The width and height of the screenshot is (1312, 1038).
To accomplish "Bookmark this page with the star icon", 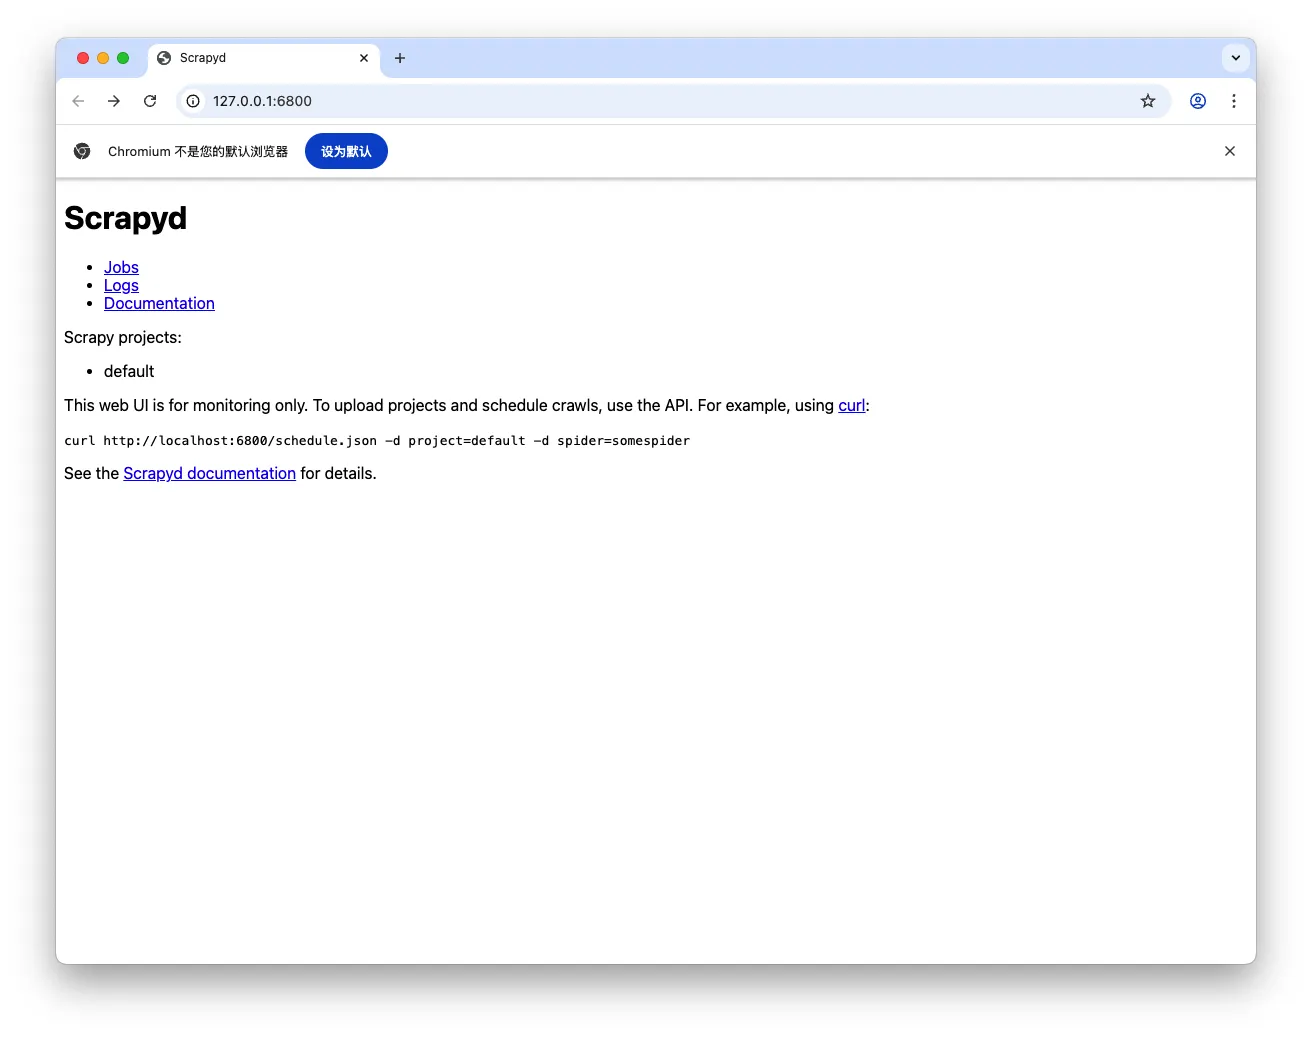I will tap(1147, 101).
